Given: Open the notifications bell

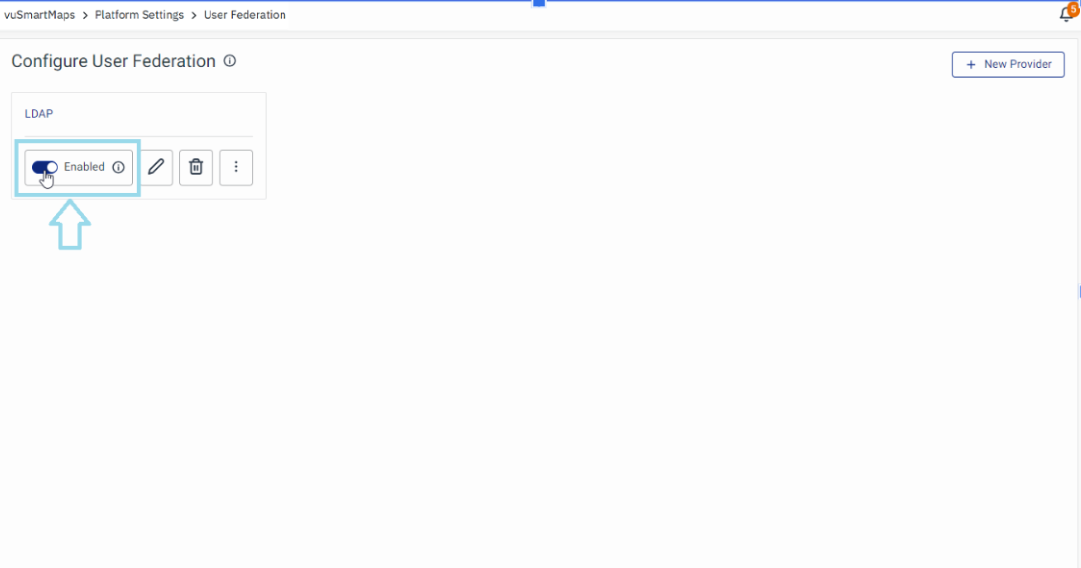Looking at the screenshot, I should click(1065, 15).
